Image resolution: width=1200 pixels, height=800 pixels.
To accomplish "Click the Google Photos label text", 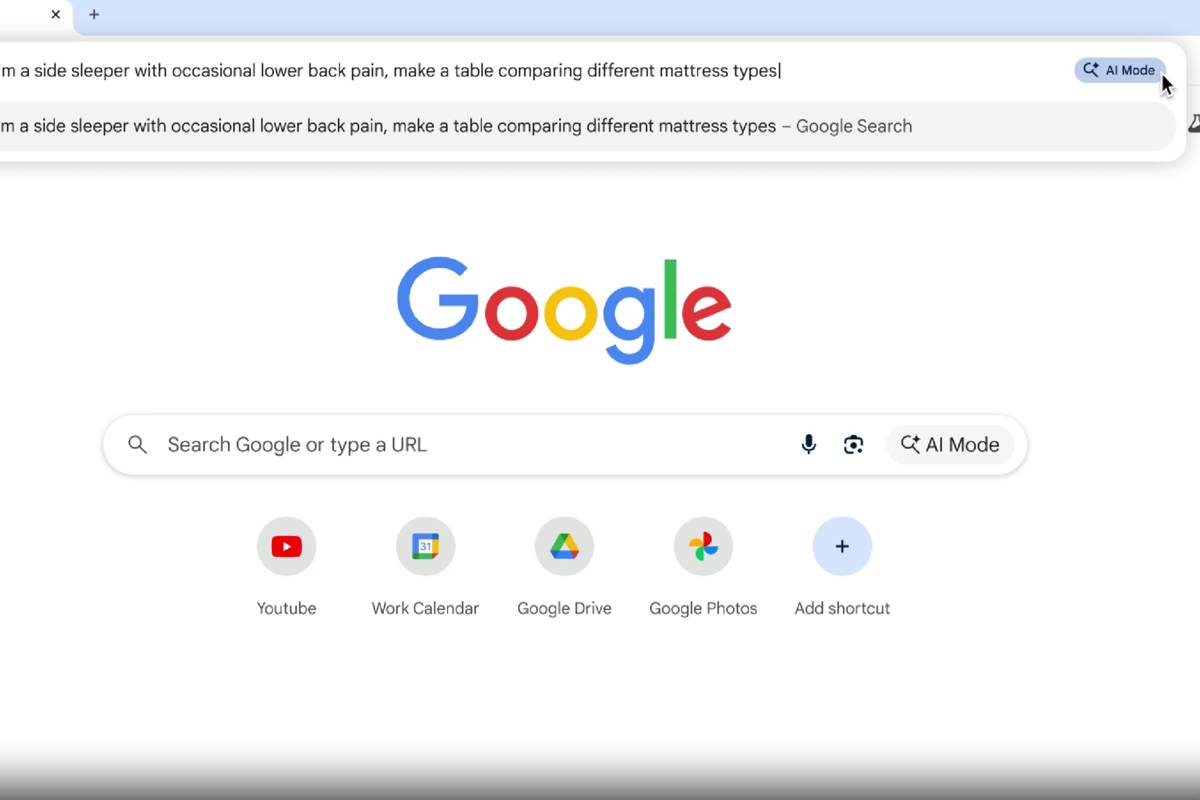I will click(703, 608).
